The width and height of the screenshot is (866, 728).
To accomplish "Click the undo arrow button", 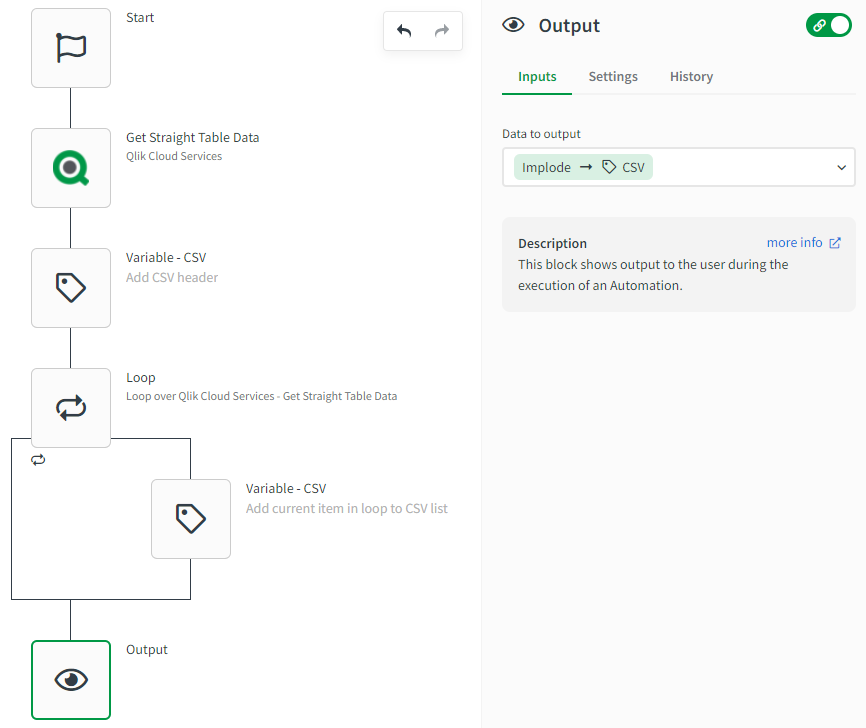I will [404, 31].
